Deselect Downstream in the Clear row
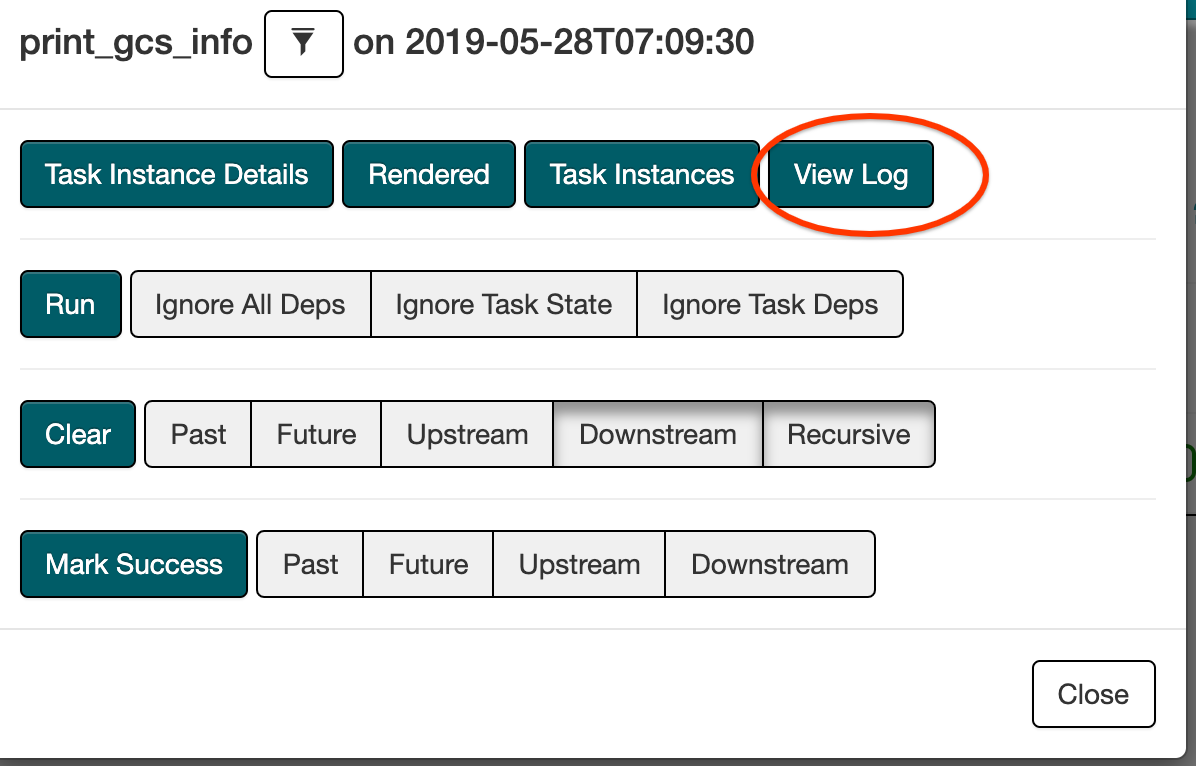The width and height of the screenshot is (1196, 766). [657, 434]
